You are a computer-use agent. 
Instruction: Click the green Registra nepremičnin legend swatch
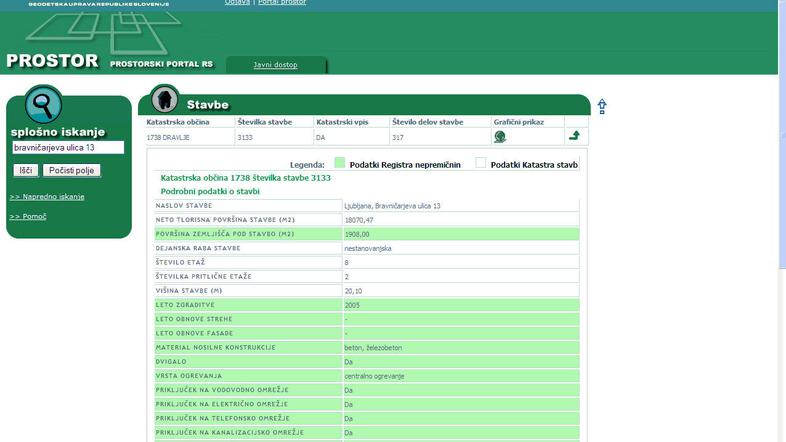pos(339,163)
